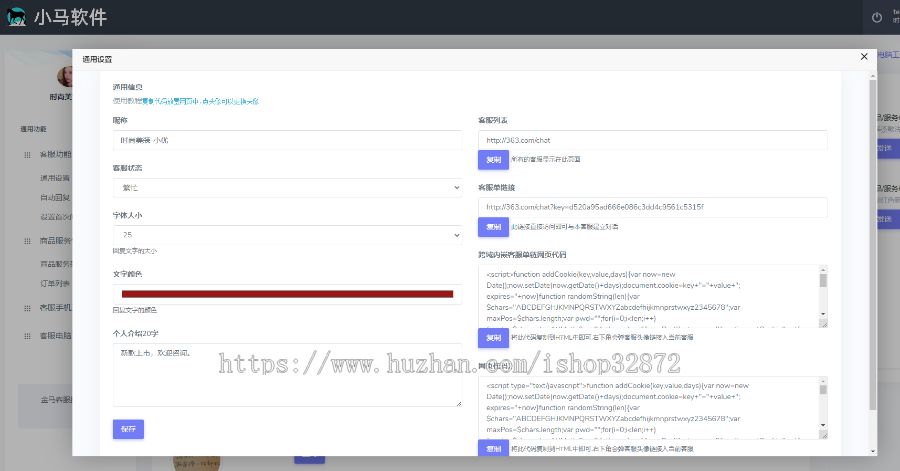Click the 通用设置 dialog title text
The width and height of the screenshot is (900, 471).
[x=97, y=59]
